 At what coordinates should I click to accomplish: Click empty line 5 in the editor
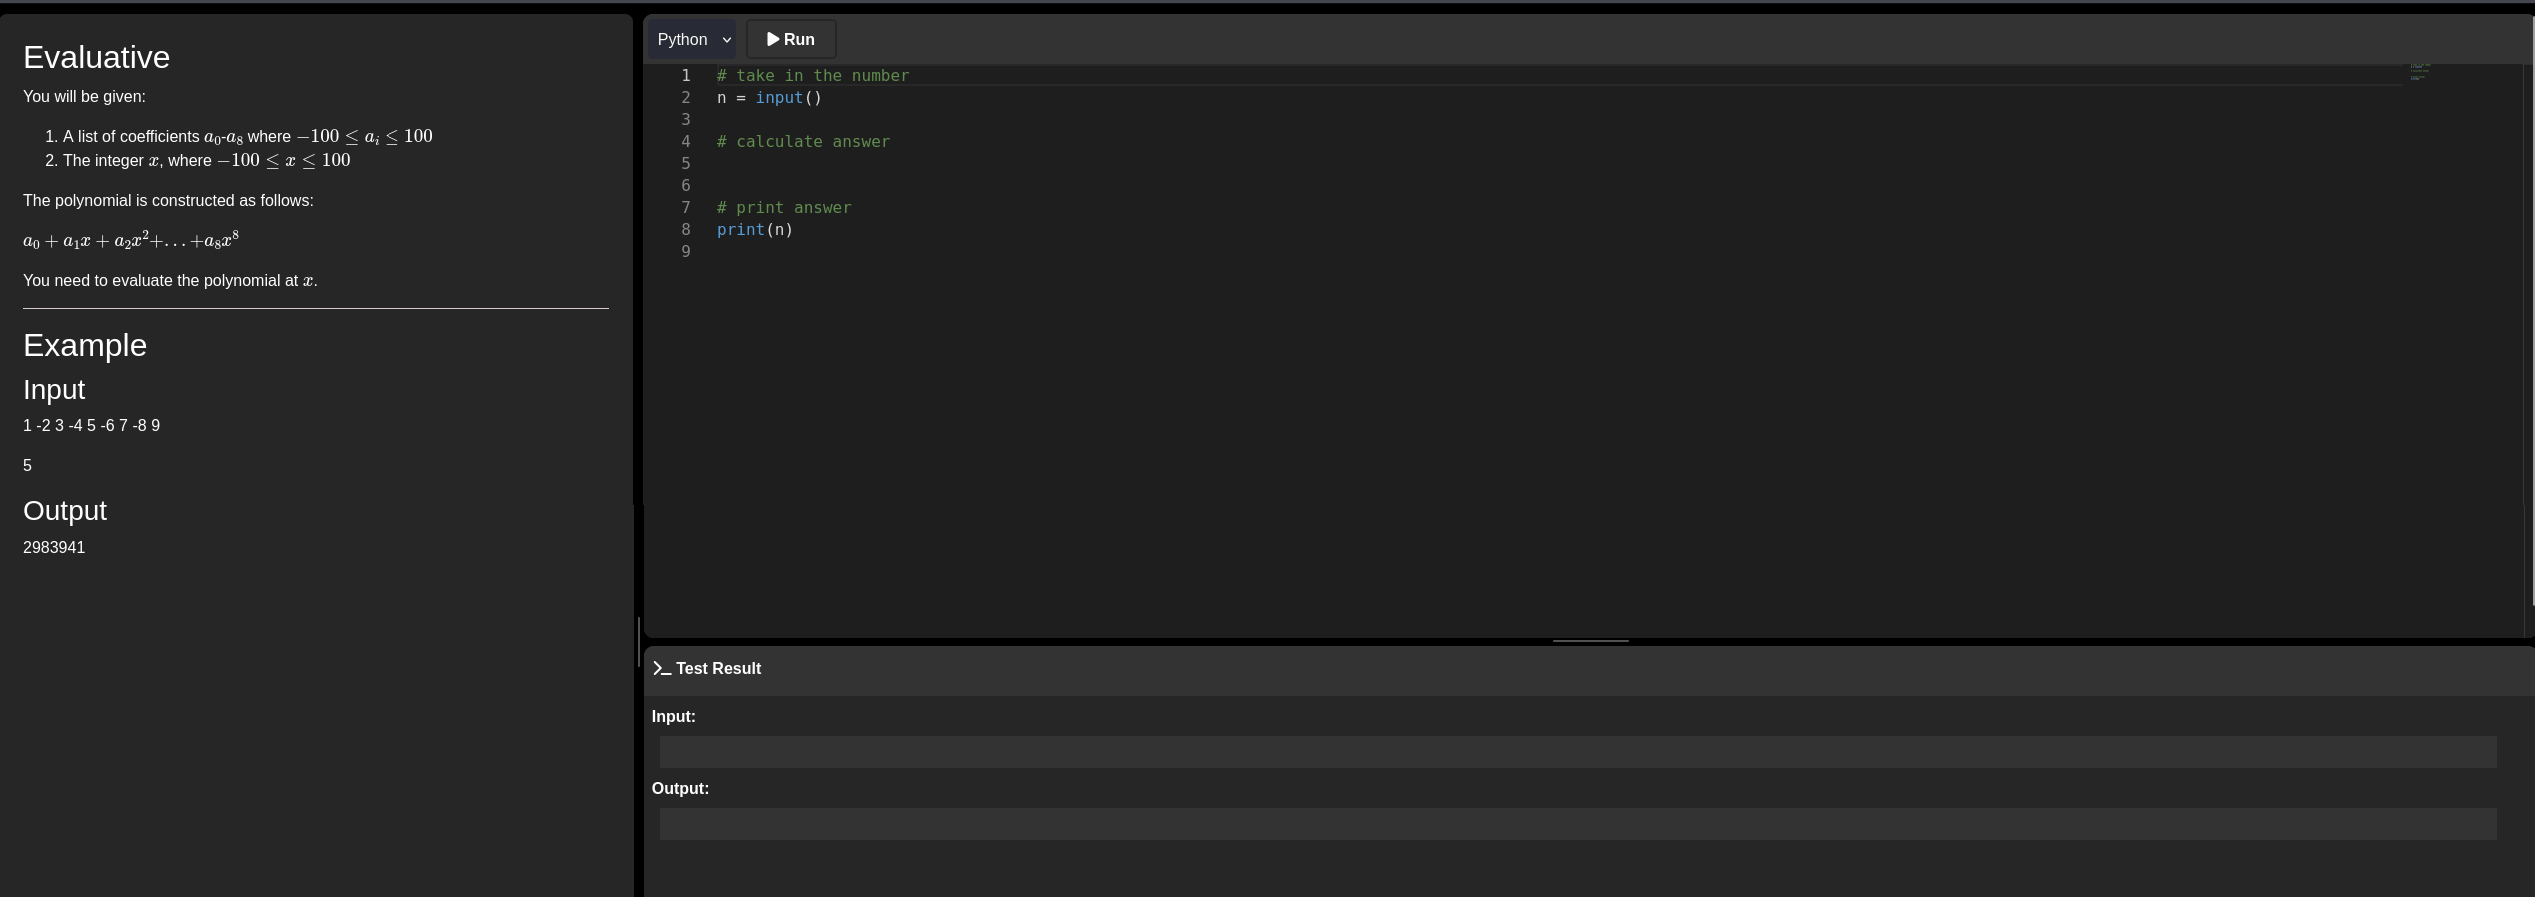(x=900, y=164)
